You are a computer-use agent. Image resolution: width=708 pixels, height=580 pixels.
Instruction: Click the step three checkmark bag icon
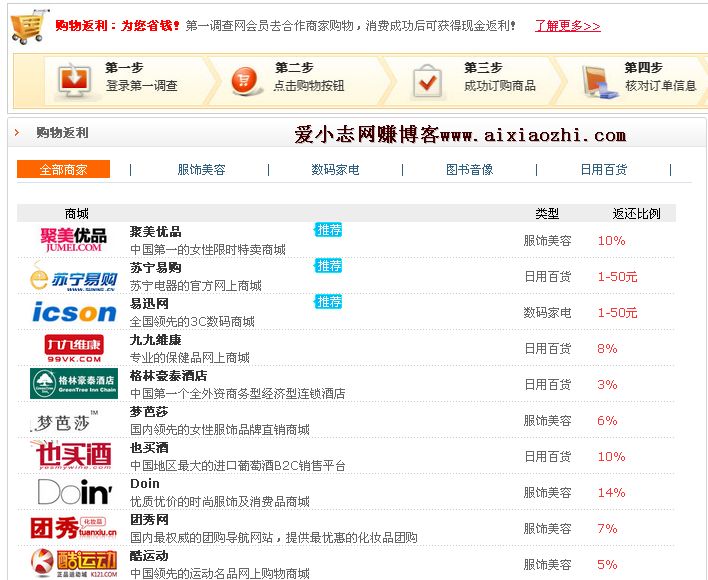pyautogui.click(x=427, y=82)
